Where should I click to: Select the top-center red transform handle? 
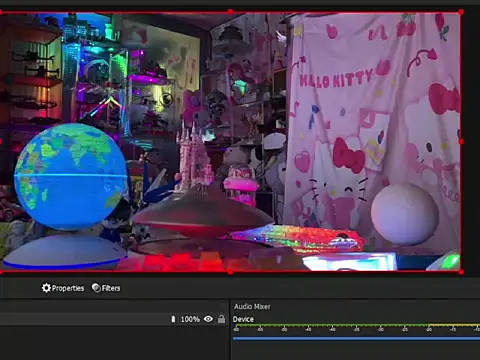pyautogui.click(x=230, y=12)
